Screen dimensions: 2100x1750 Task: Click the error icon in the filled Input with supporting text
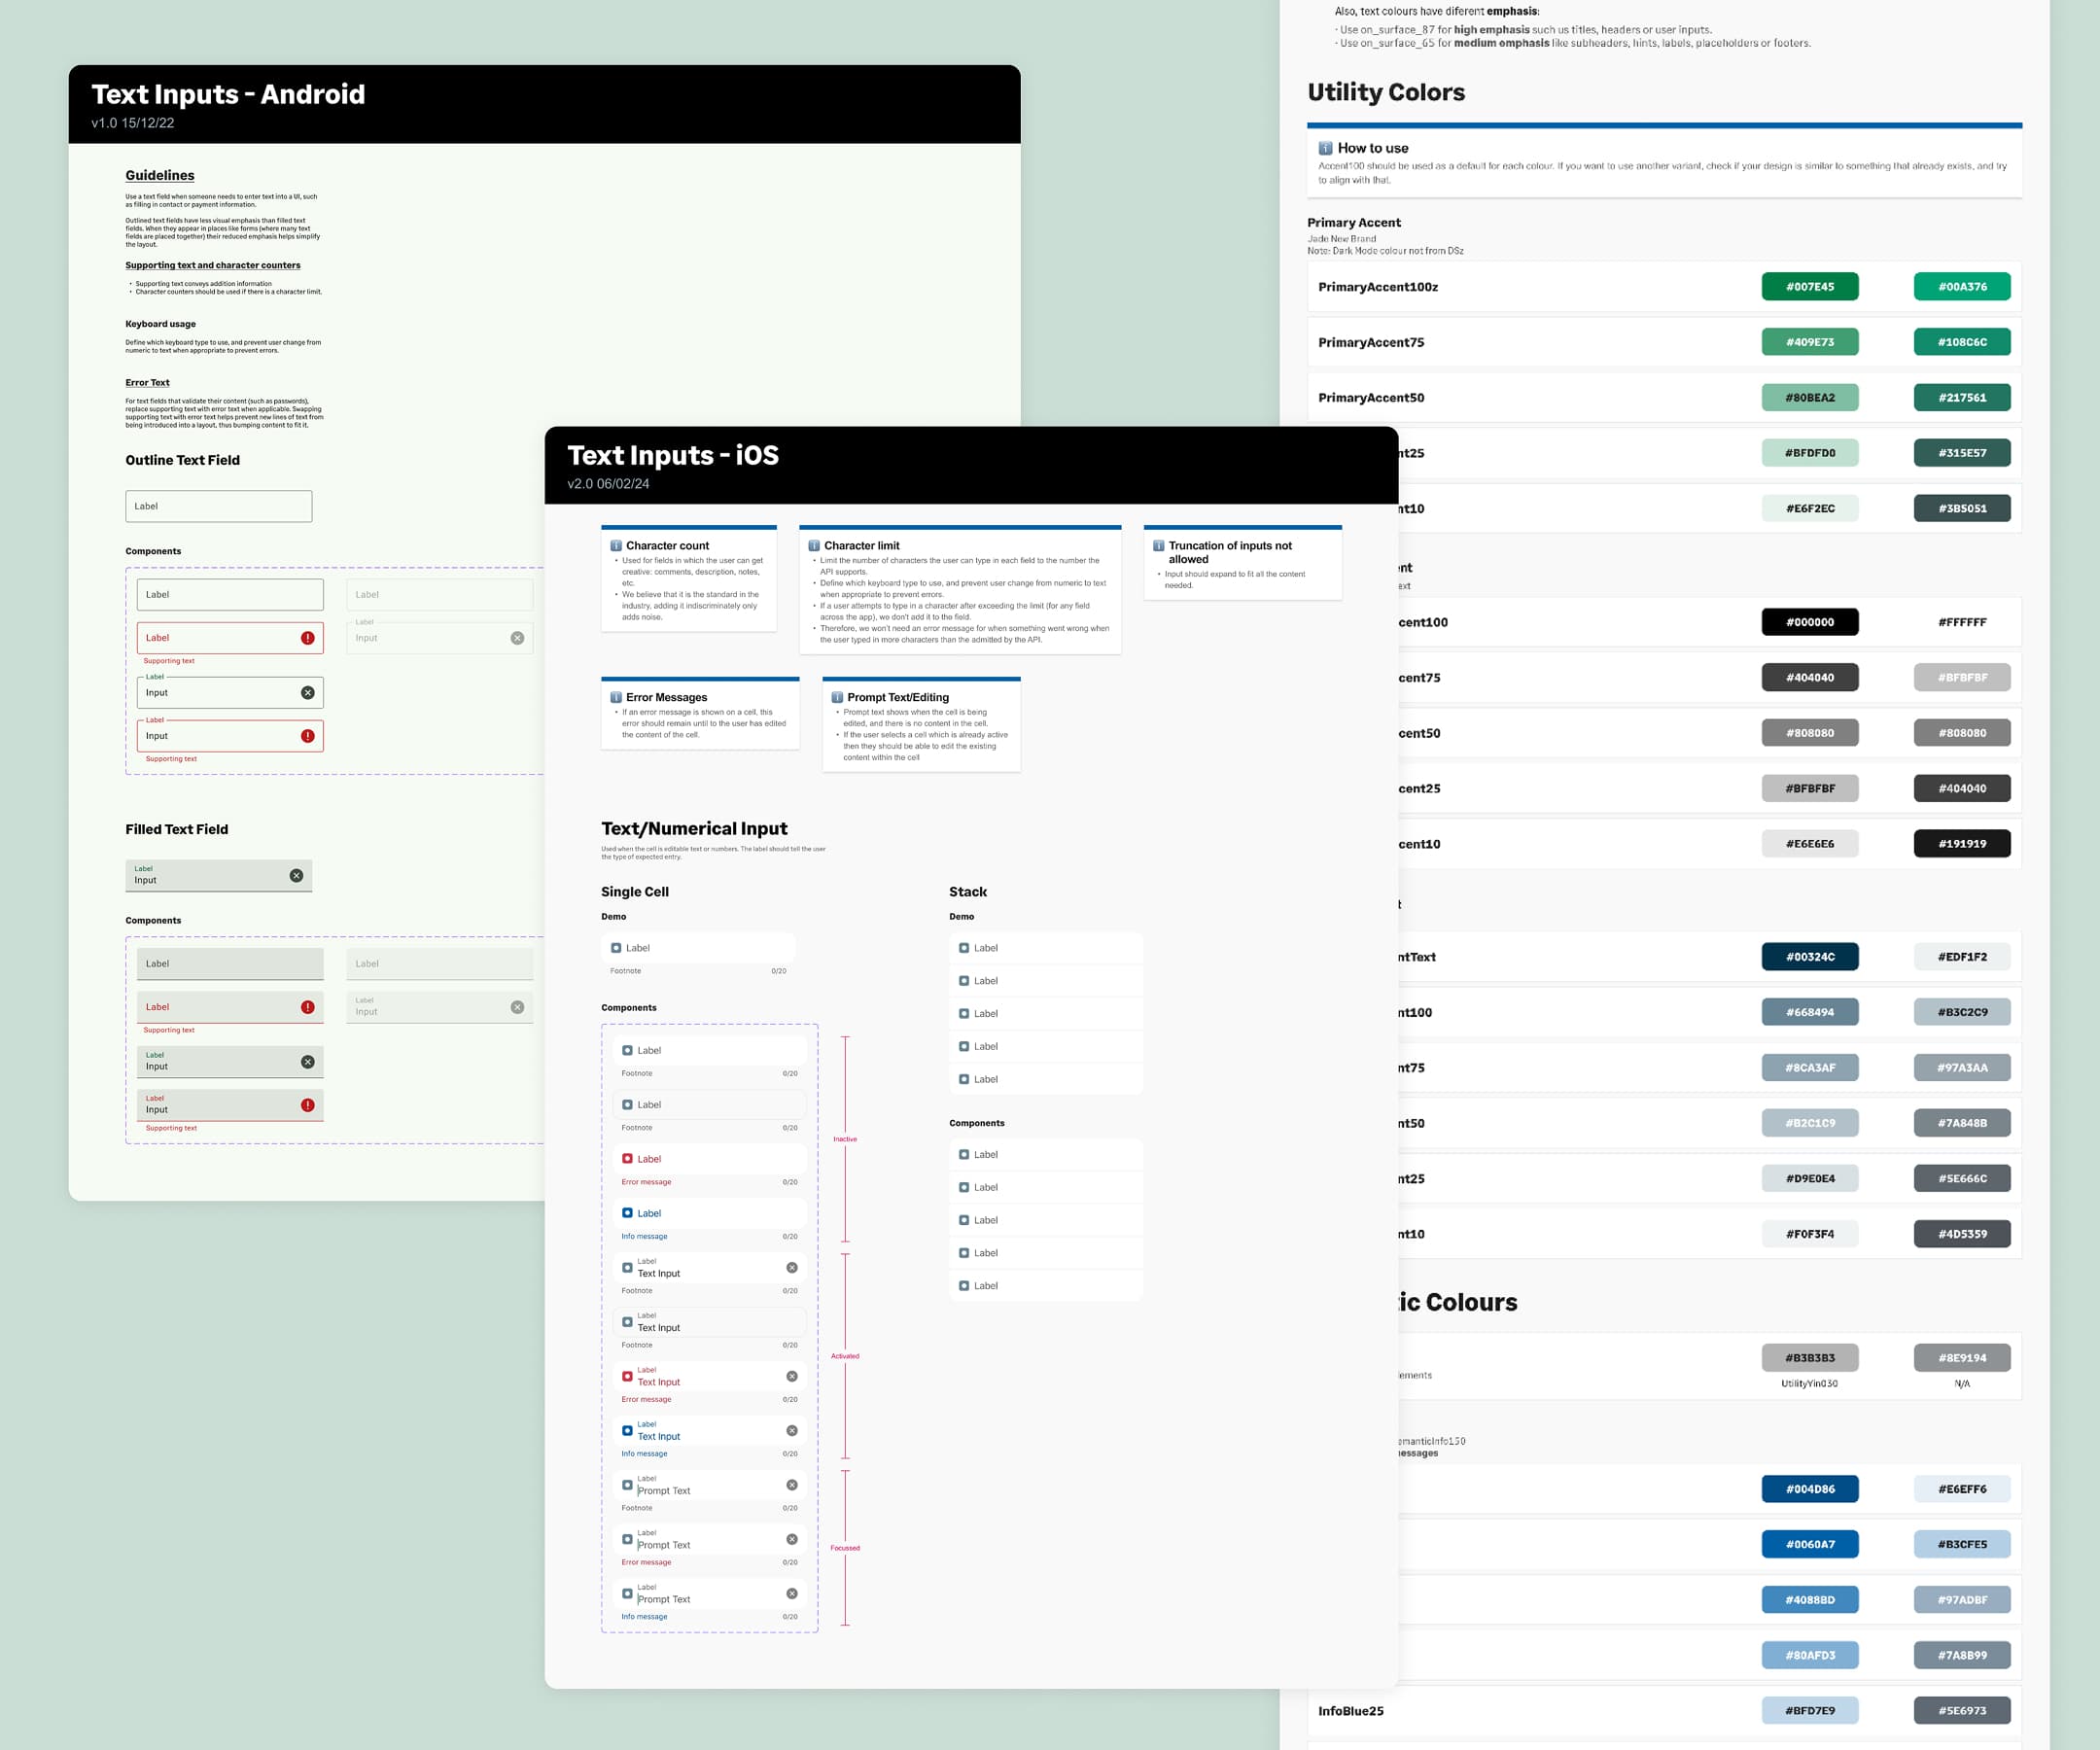(308, 1105)
